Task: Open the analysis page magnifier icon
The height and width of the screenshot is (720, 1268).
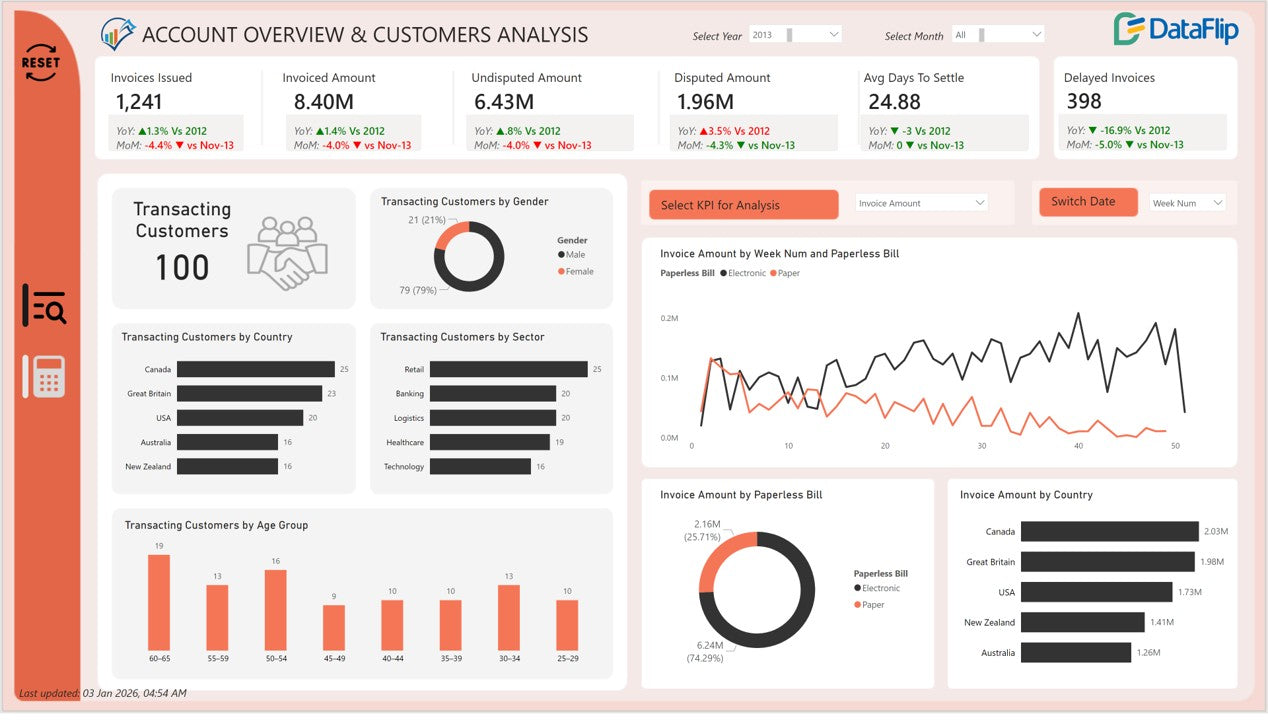Action: click(44, 306)
